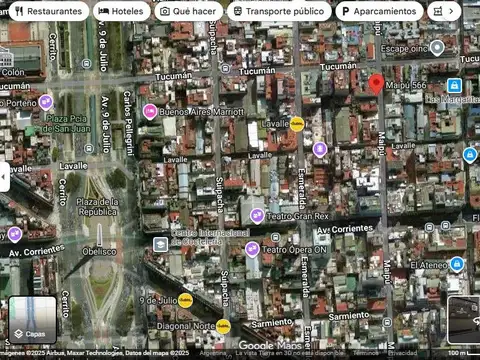Open the Qué hacer category chip
Screen dimensions: 480x360
click(x=188, y=11)
